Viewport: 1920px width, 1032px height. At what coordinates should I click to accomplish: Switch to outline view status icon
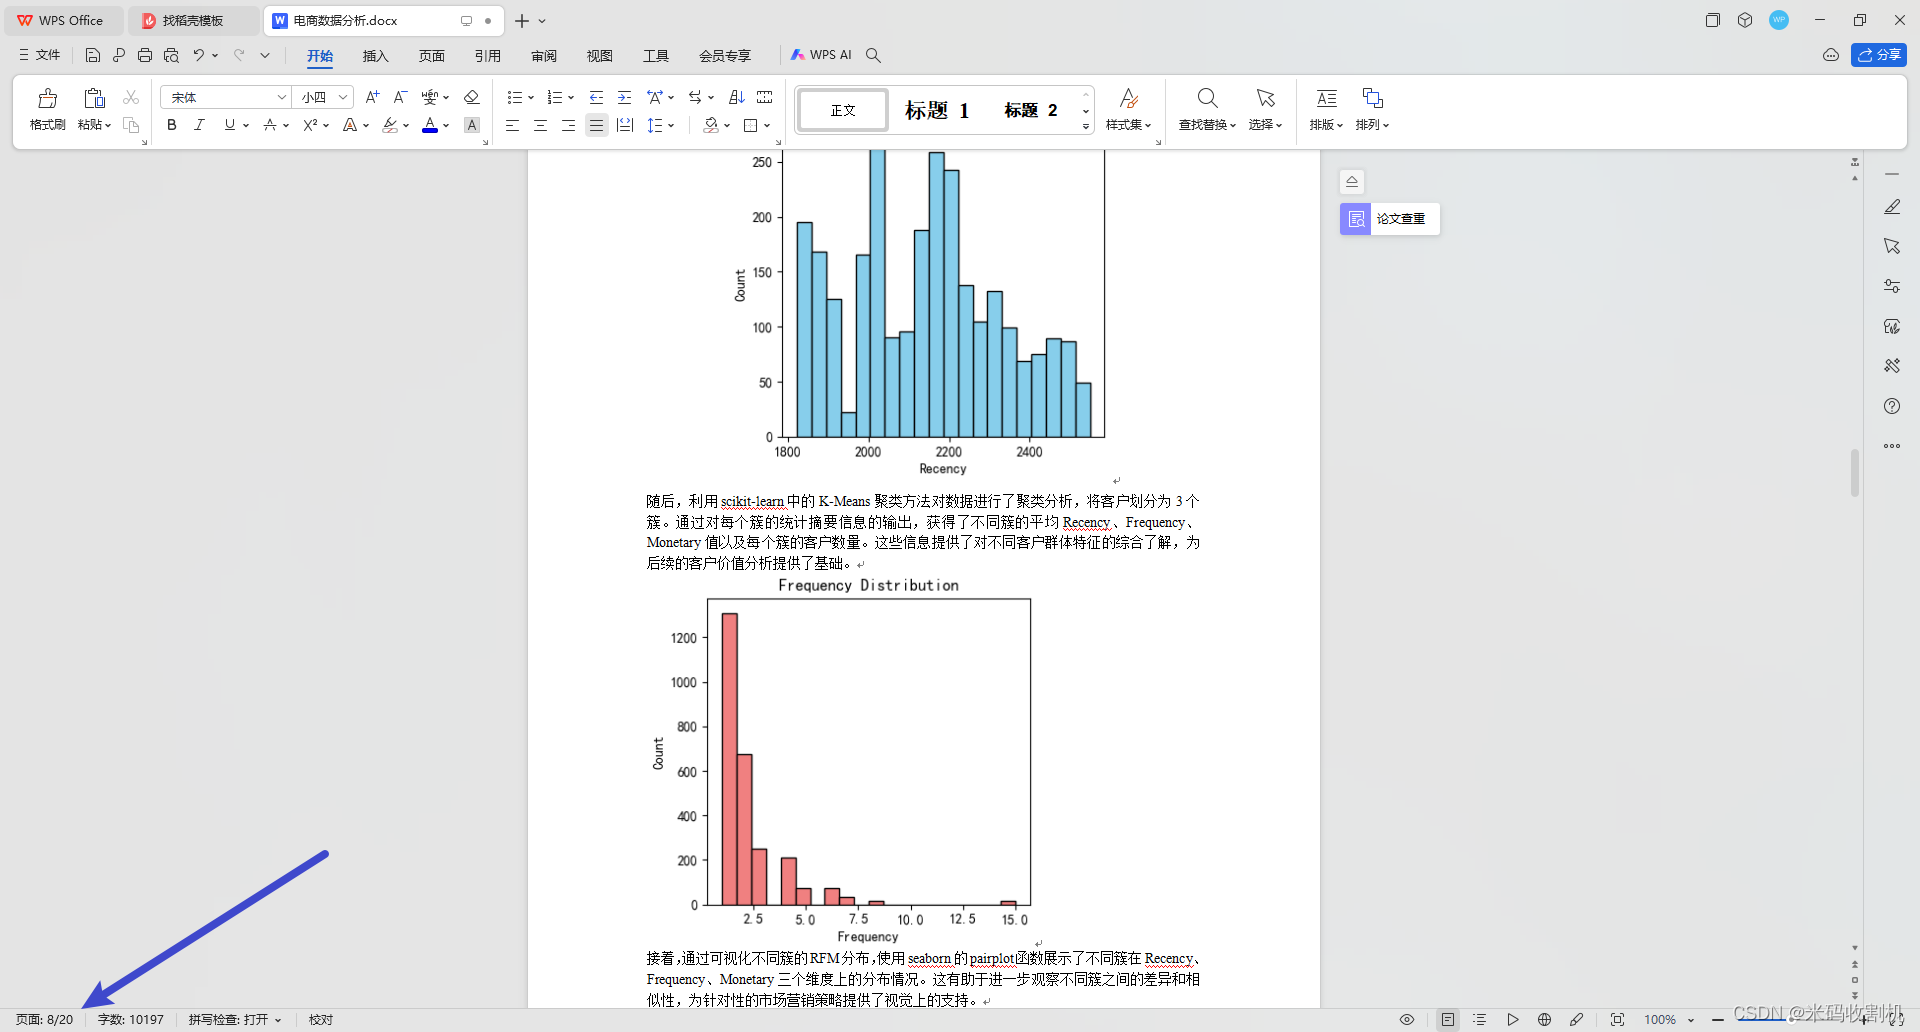1480,1020
